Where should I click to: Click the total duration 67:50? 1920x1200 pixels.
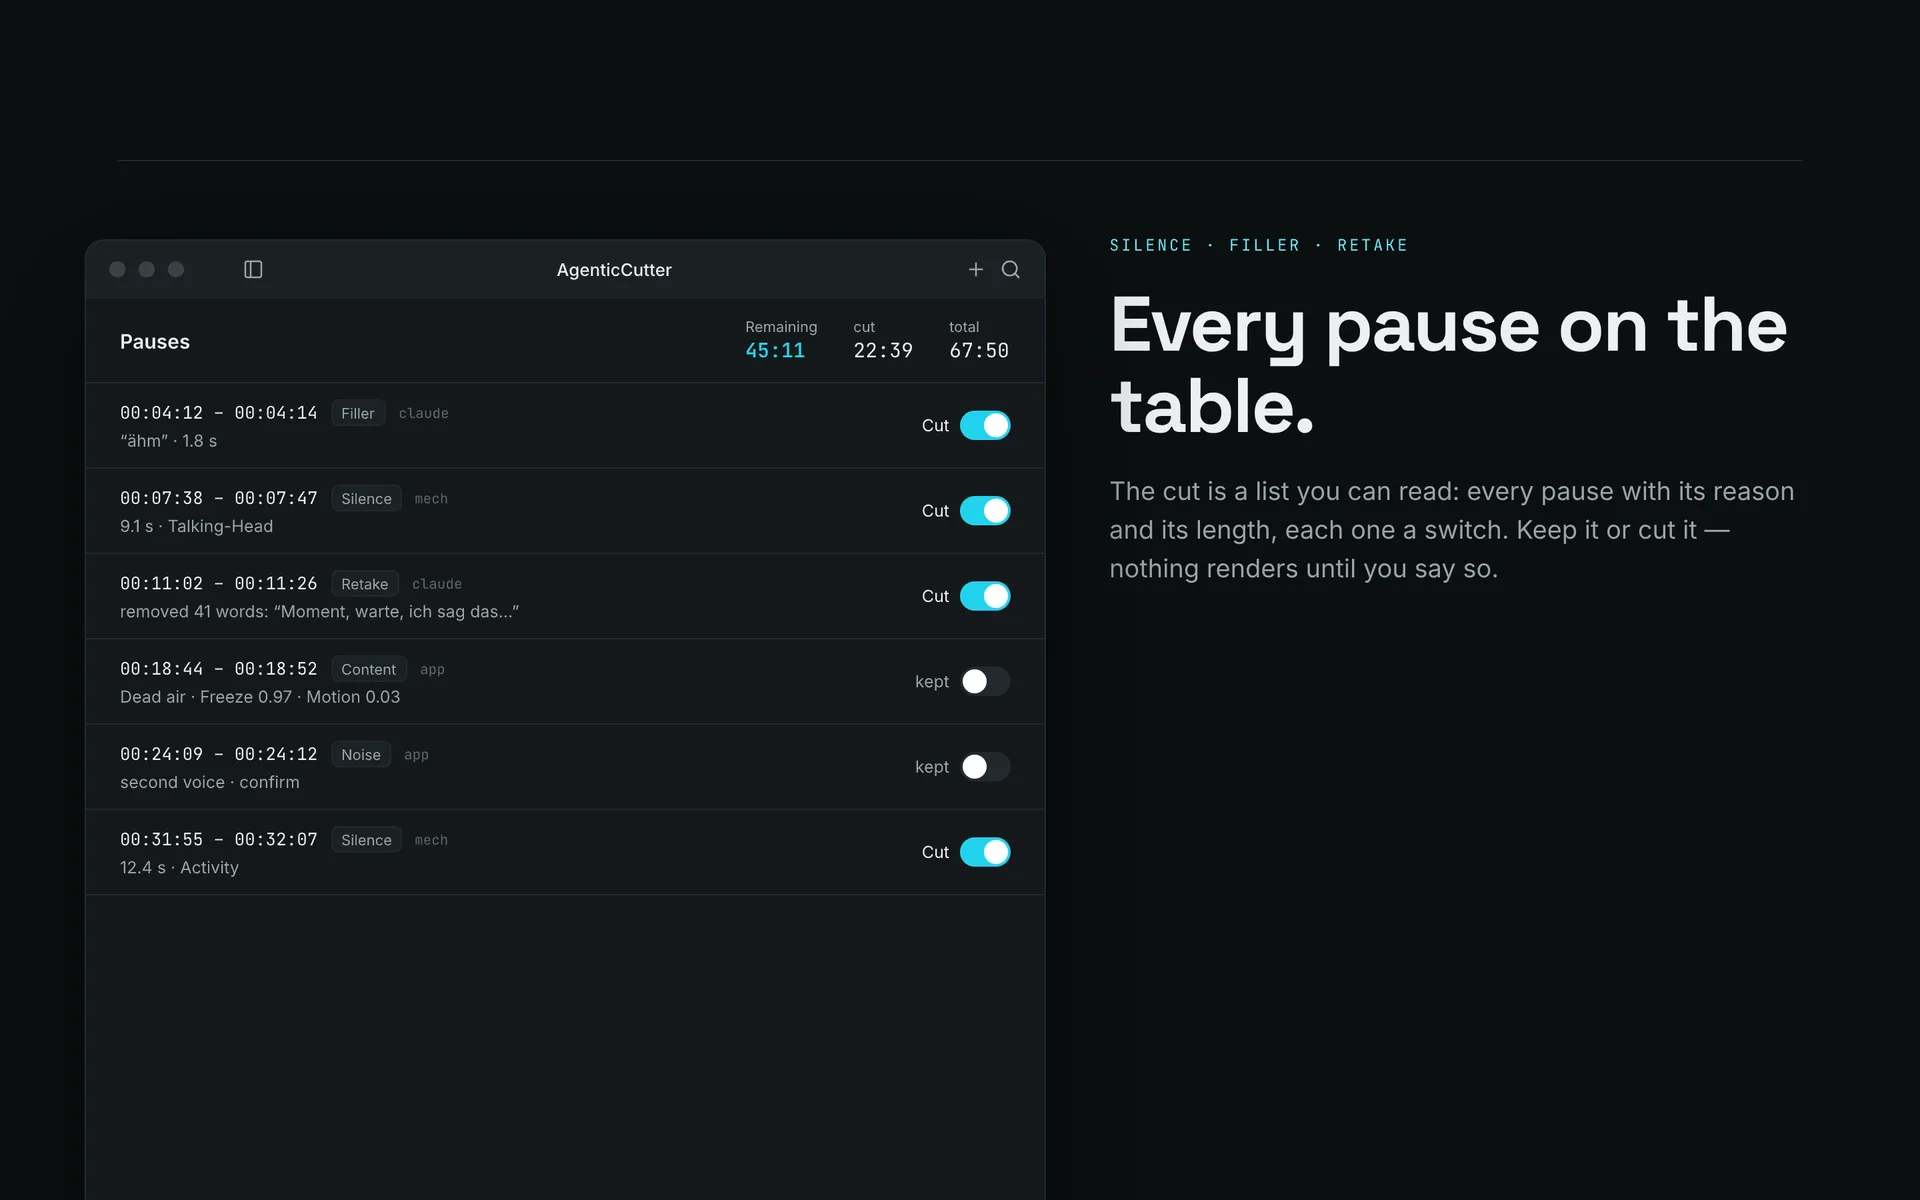(x=979, y=351)
